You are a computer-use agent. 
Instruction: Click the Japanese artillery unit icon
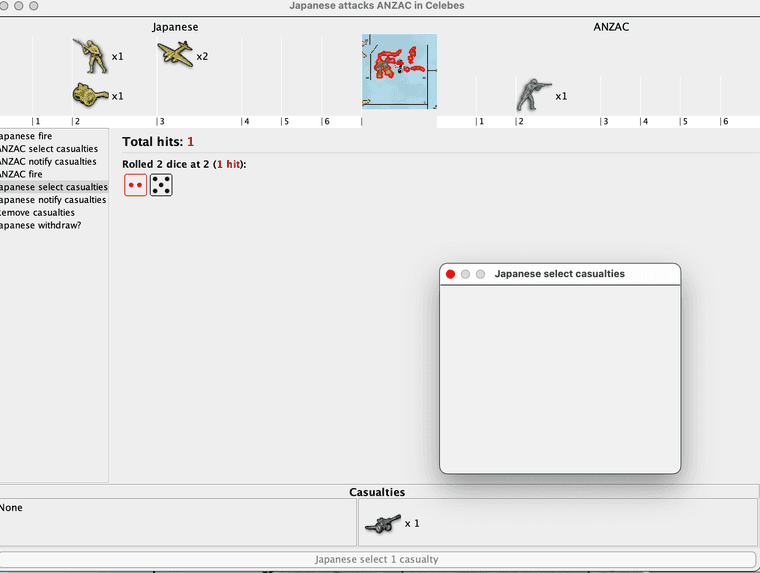90,95
